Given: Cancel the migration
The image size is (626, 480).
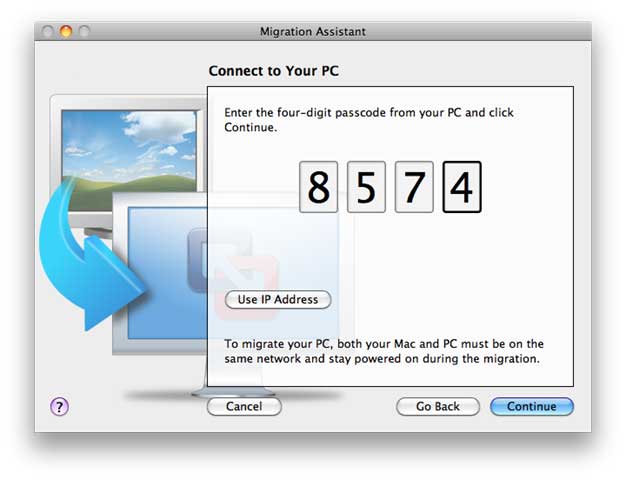Looking at the screenshot, I should click(x=244, y=406).
